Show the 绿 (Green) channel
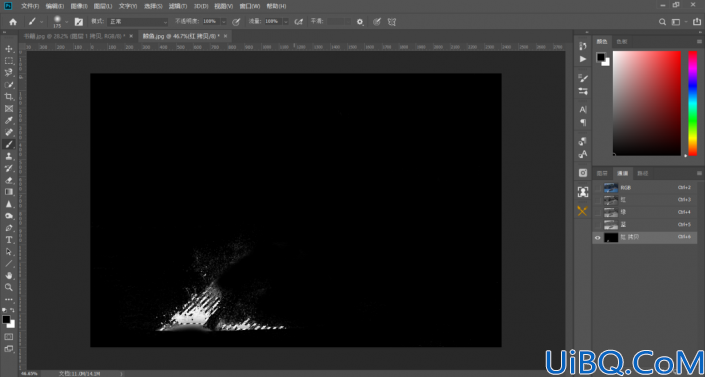The image size is (705, 377). tap(598, 212)
